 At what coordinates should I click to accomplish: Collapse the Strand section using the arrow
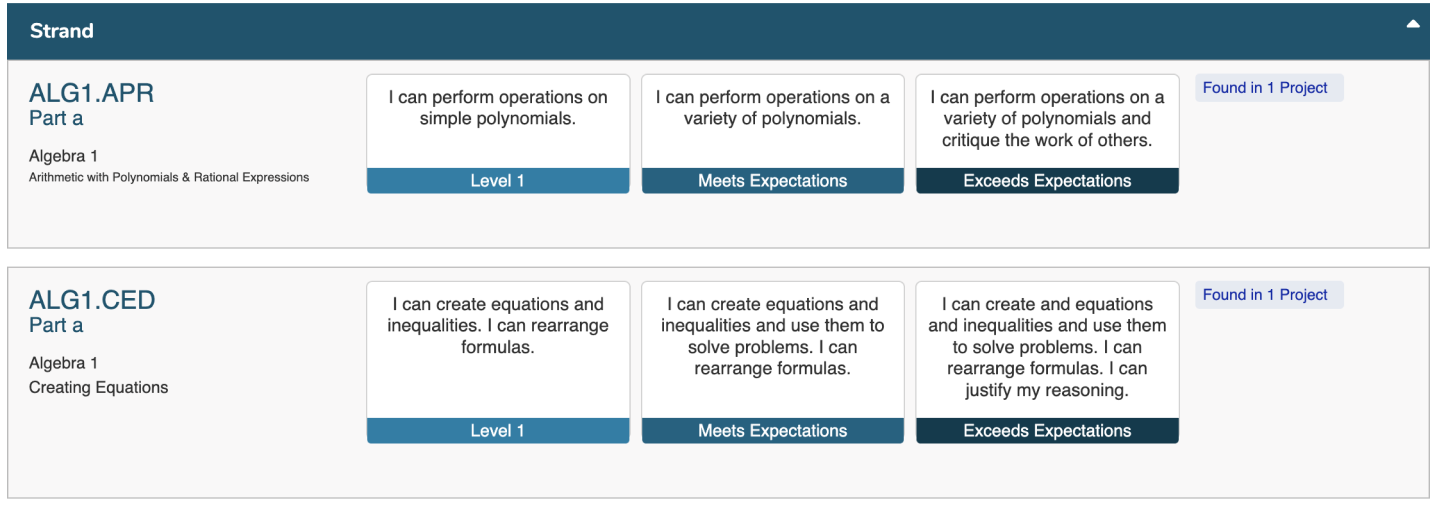pyautogui.click(x=1412, y=24)
